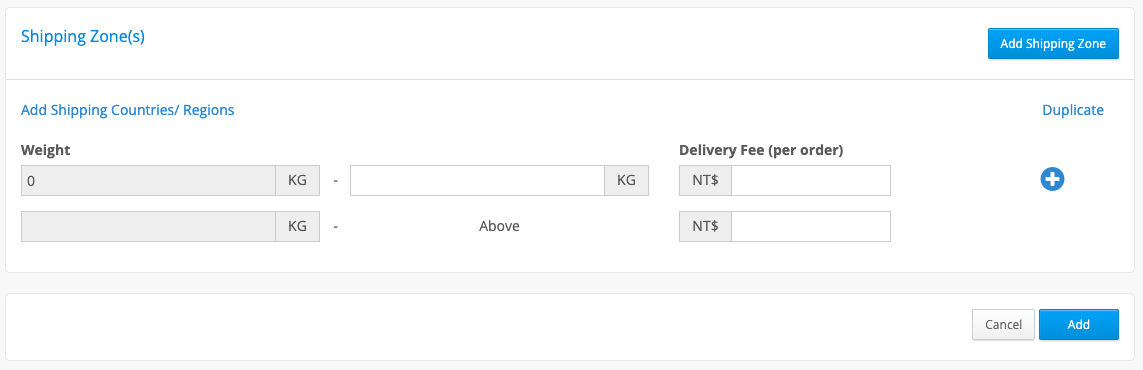Click the NT$ currency label in the second row
This screenshot has height=370, width=1143.
coord(706,227)
